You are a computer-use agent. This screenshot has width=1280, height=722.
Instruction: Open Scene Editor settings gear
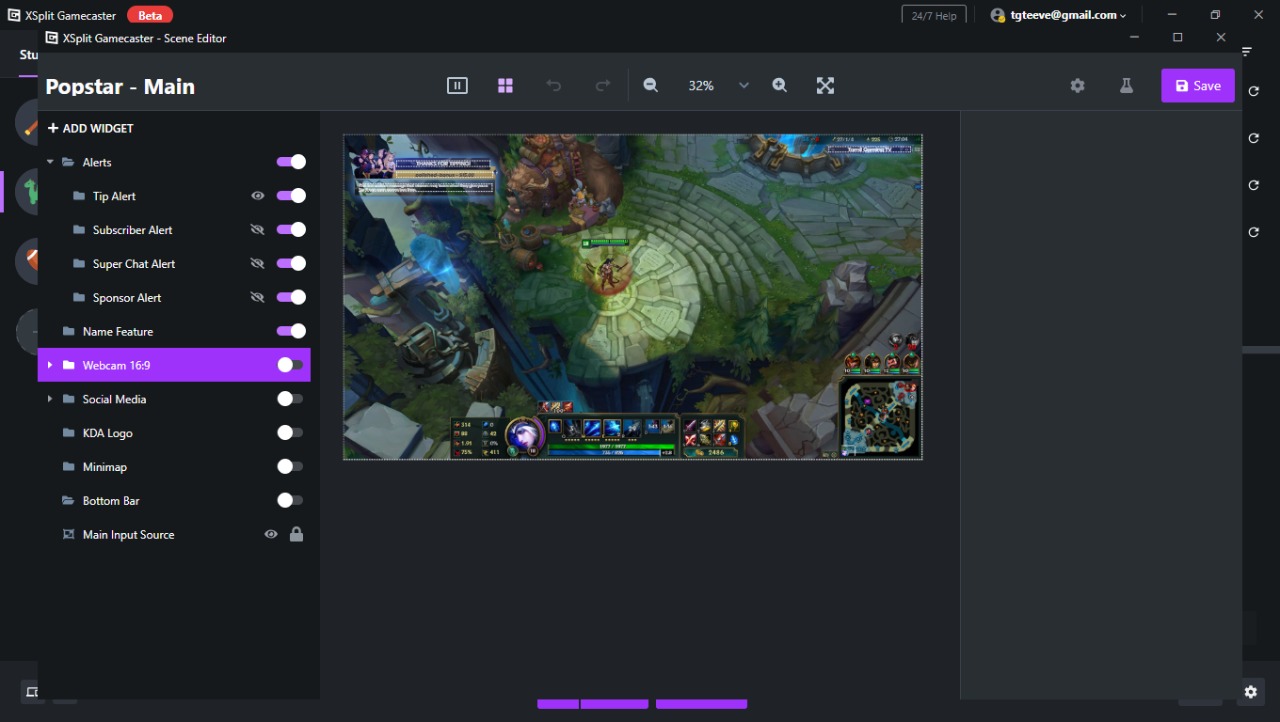pos(1077,86)
